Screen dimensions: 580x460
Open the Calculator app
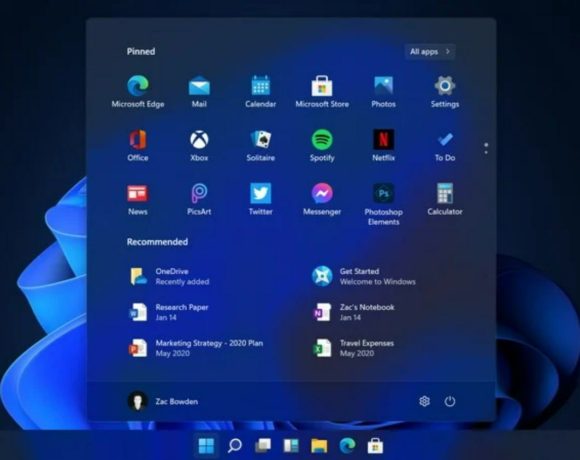pyautogui.click(x=445, y=199)
